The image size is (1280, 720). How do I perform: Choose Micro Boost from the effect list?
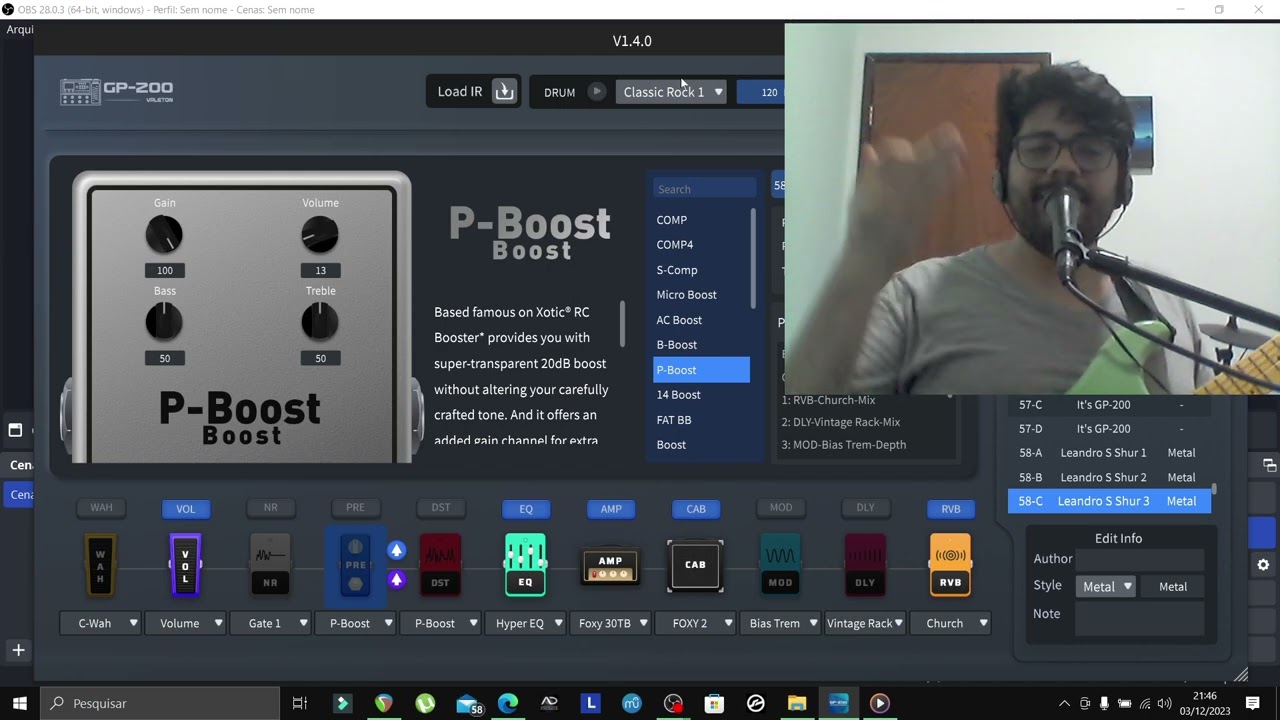coord(701,295)
